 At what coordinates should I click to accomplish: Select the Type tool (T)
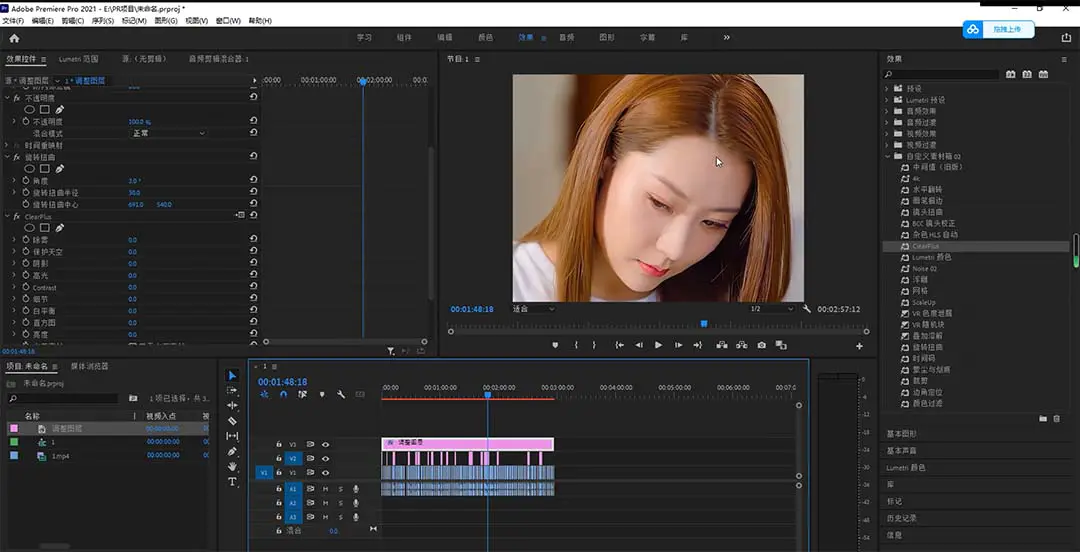[233, 482]
